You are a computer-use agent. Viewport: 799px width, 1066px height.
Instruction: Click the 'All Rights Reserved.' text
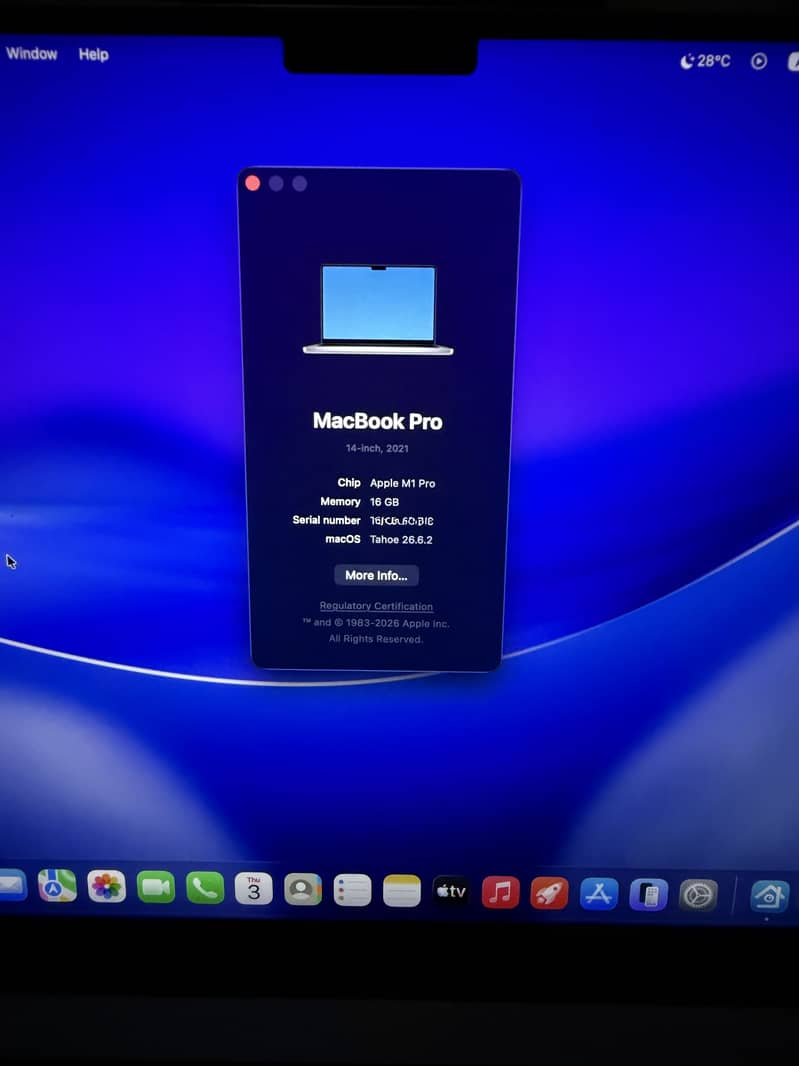click(375, 639)
